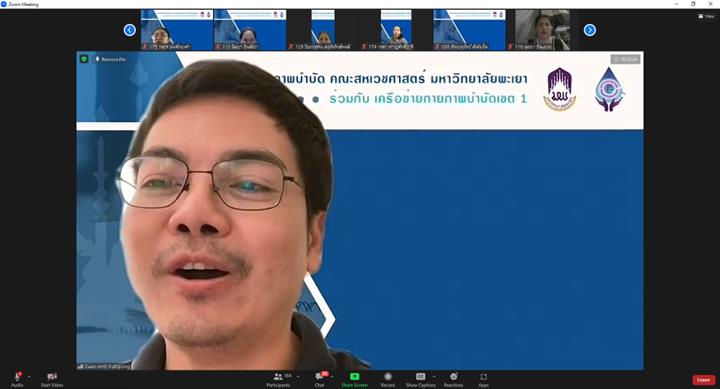The image size is (720, 389).
Task: Click the green Share Screen icon
Action: pos(354,376)
